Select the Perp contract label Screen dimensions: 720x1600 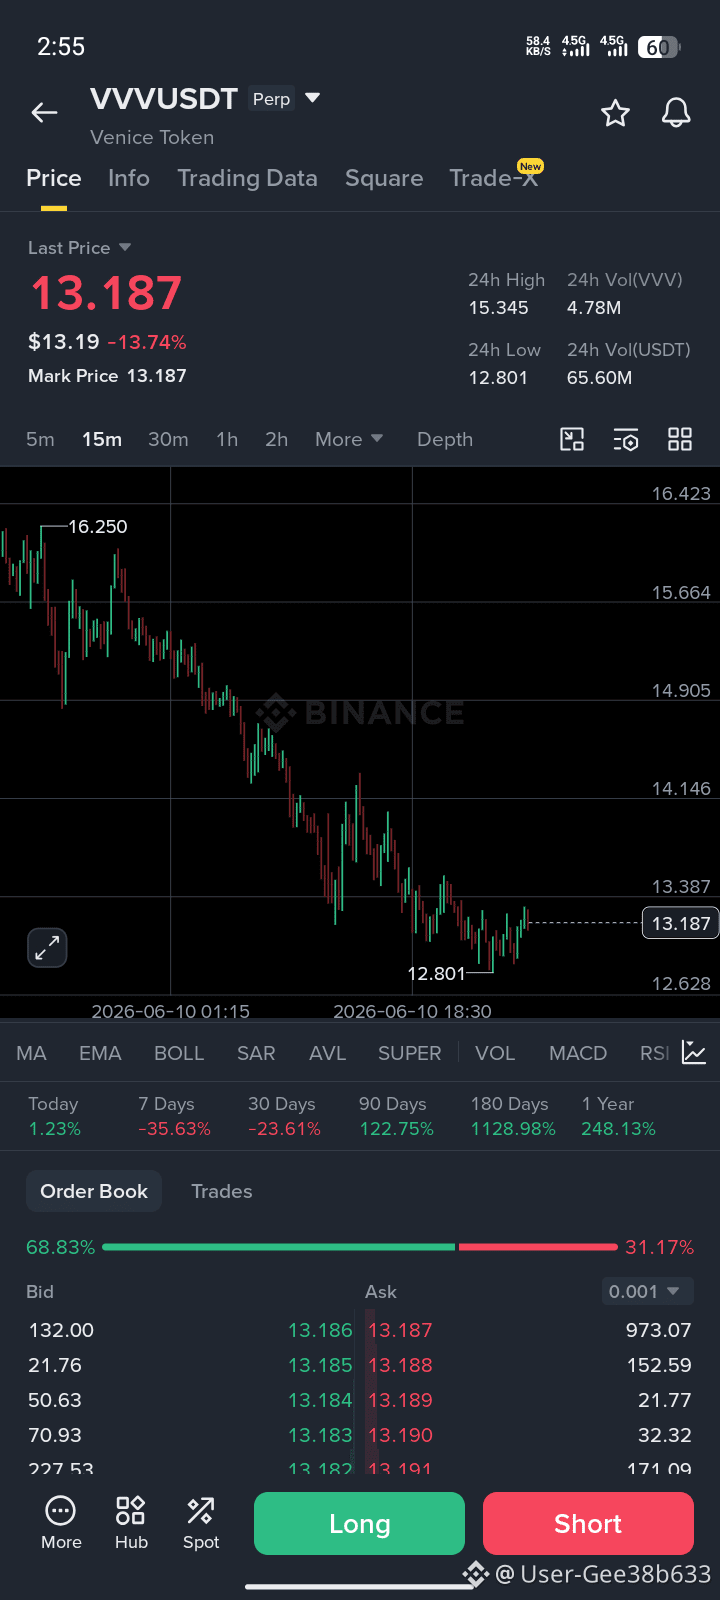tap(271, 98)
